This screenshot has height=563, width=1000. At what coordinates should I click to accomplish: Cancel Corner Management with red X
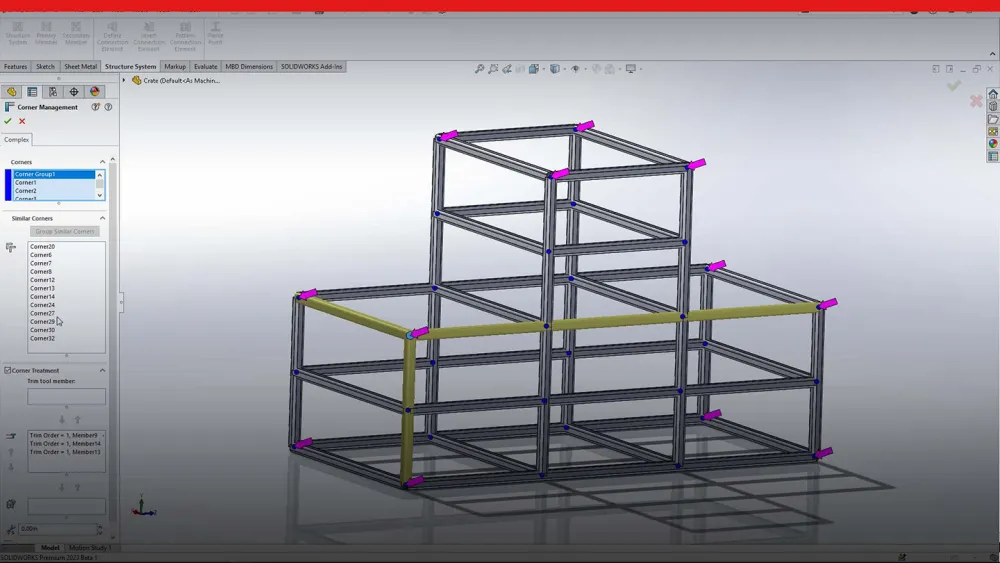22,121
